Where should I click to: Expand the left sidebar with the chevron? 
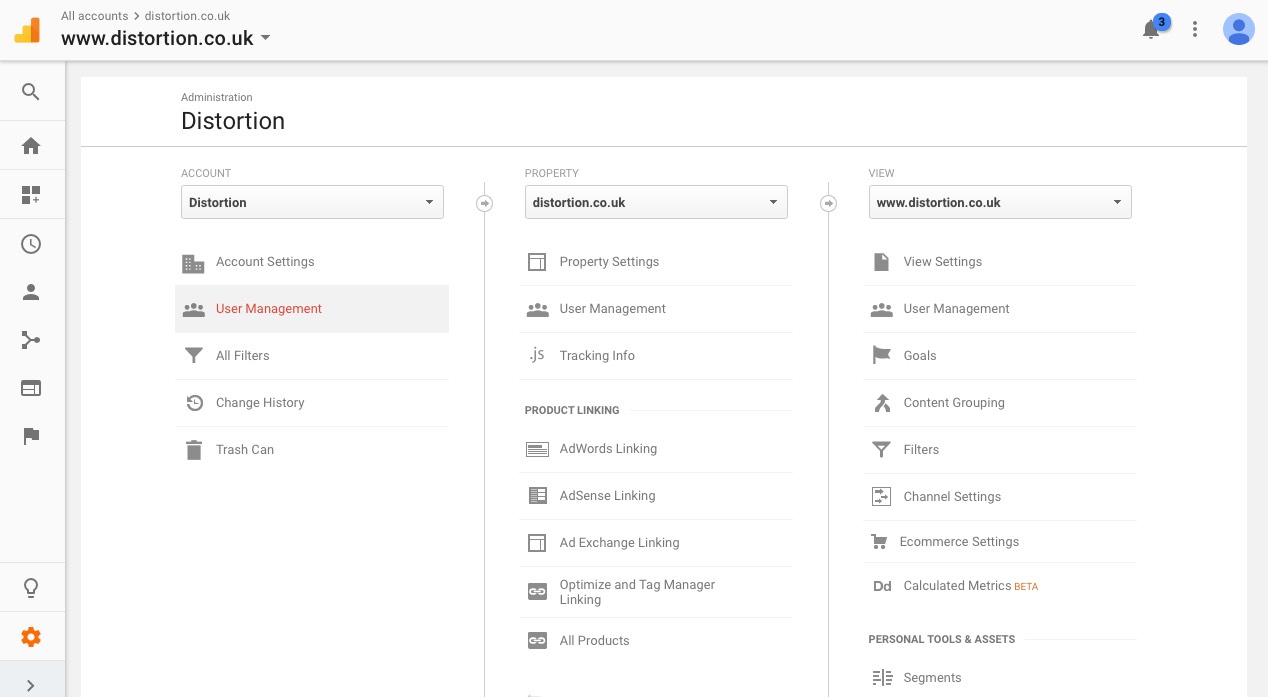click(31, 685)
